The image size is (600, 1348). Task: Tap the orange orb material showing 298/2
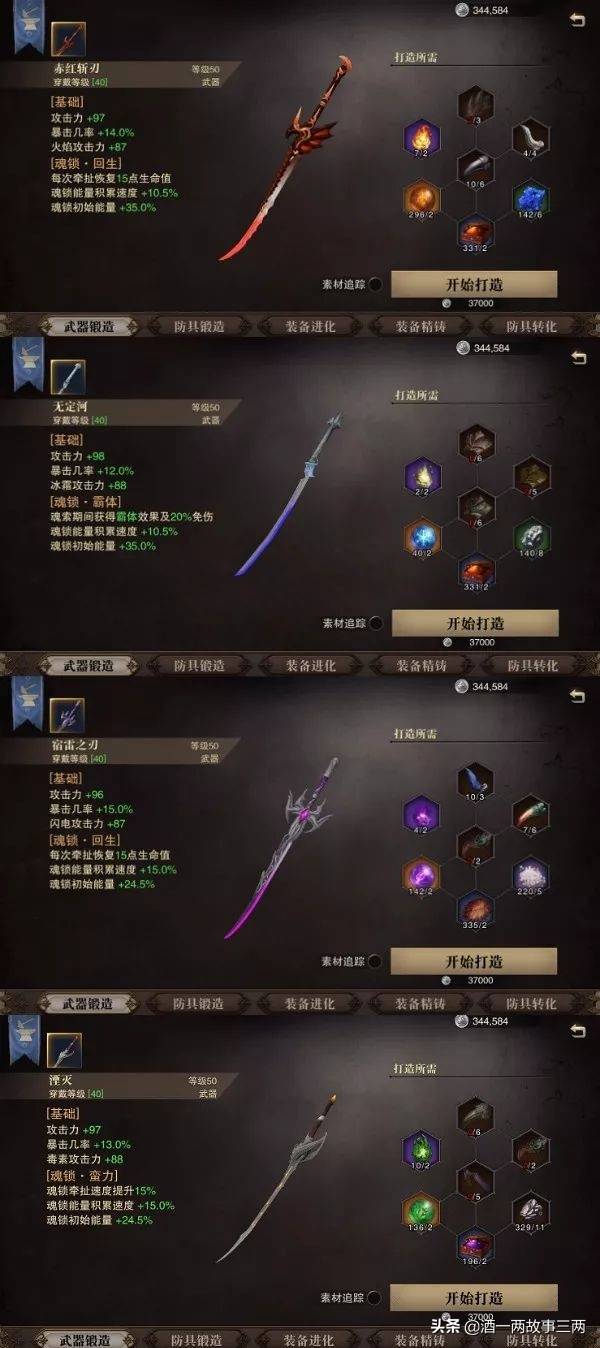pos(420,201)
